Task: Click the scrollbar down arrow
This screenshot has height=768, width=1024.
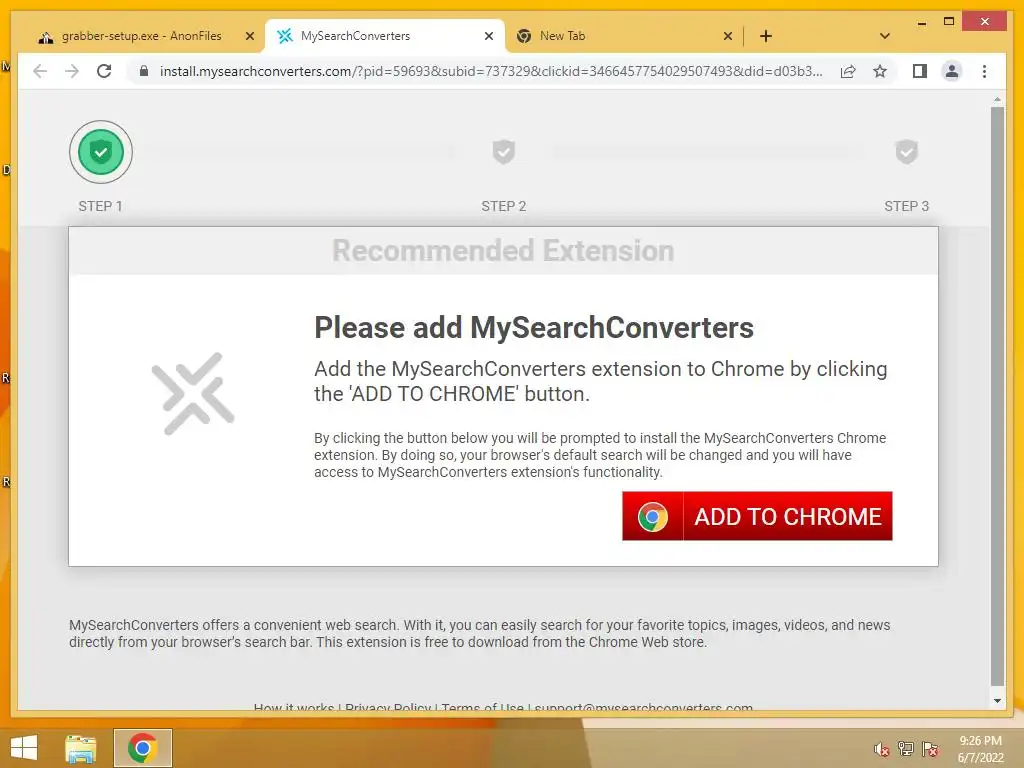Action: 997,701
